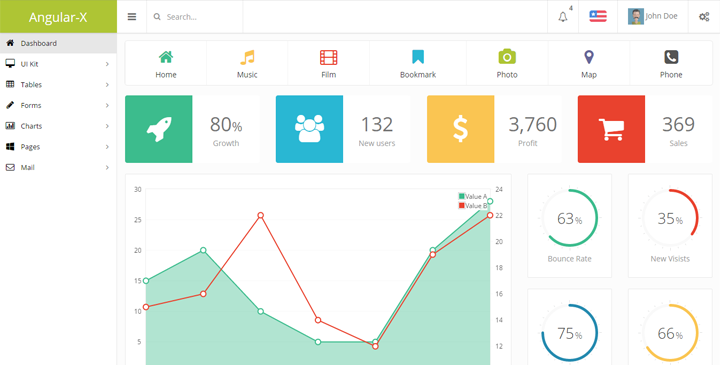
Task: Expand the UI Kit chevron
Action: (107, 64)
